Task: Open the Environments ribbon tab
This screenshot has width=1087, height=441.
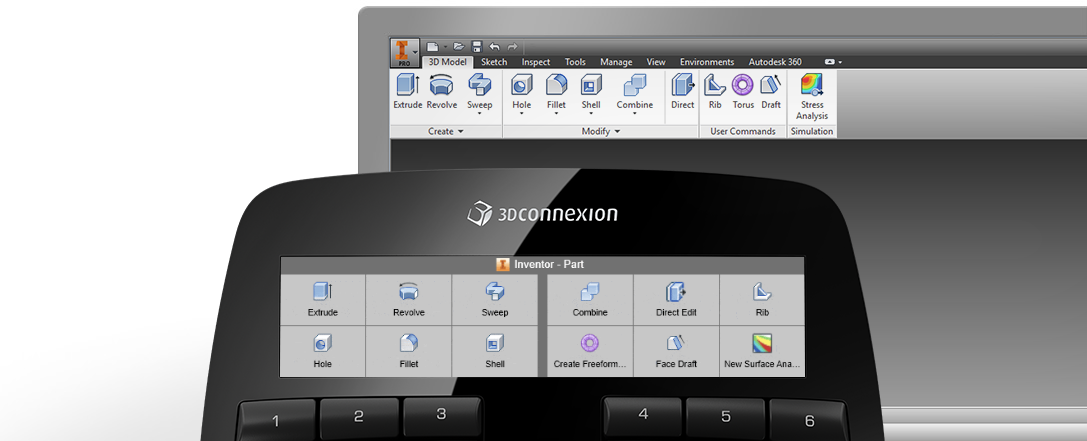Action: click(x=706, y=62)
